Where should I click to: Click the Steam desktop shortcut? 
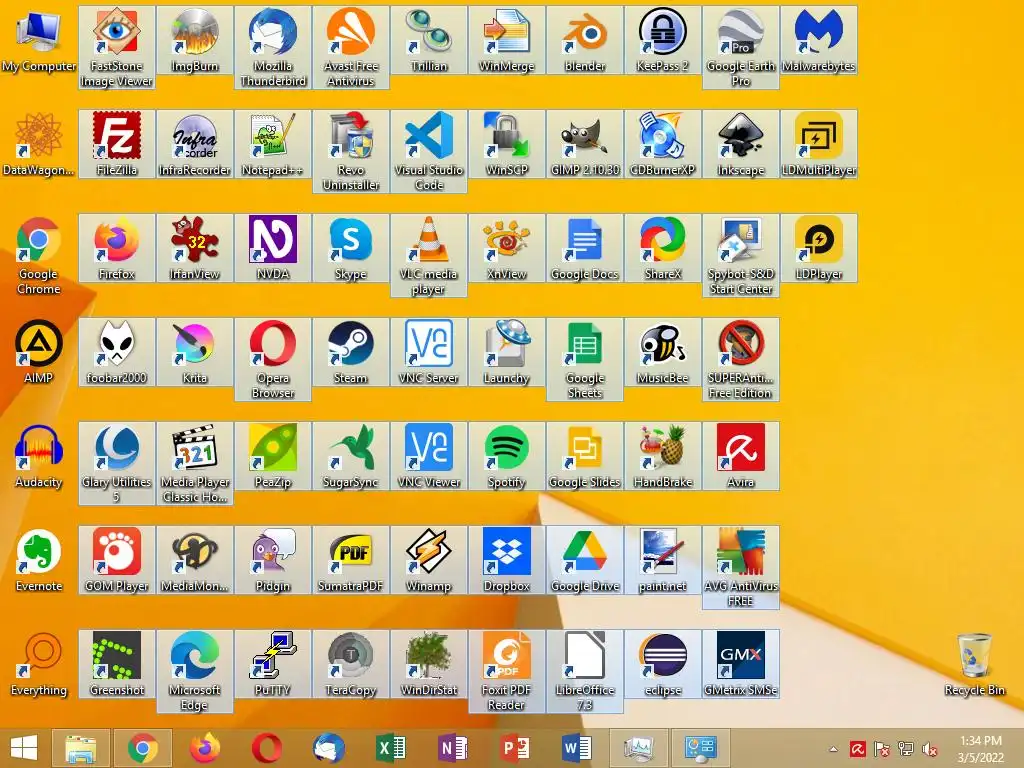[351, 351]
